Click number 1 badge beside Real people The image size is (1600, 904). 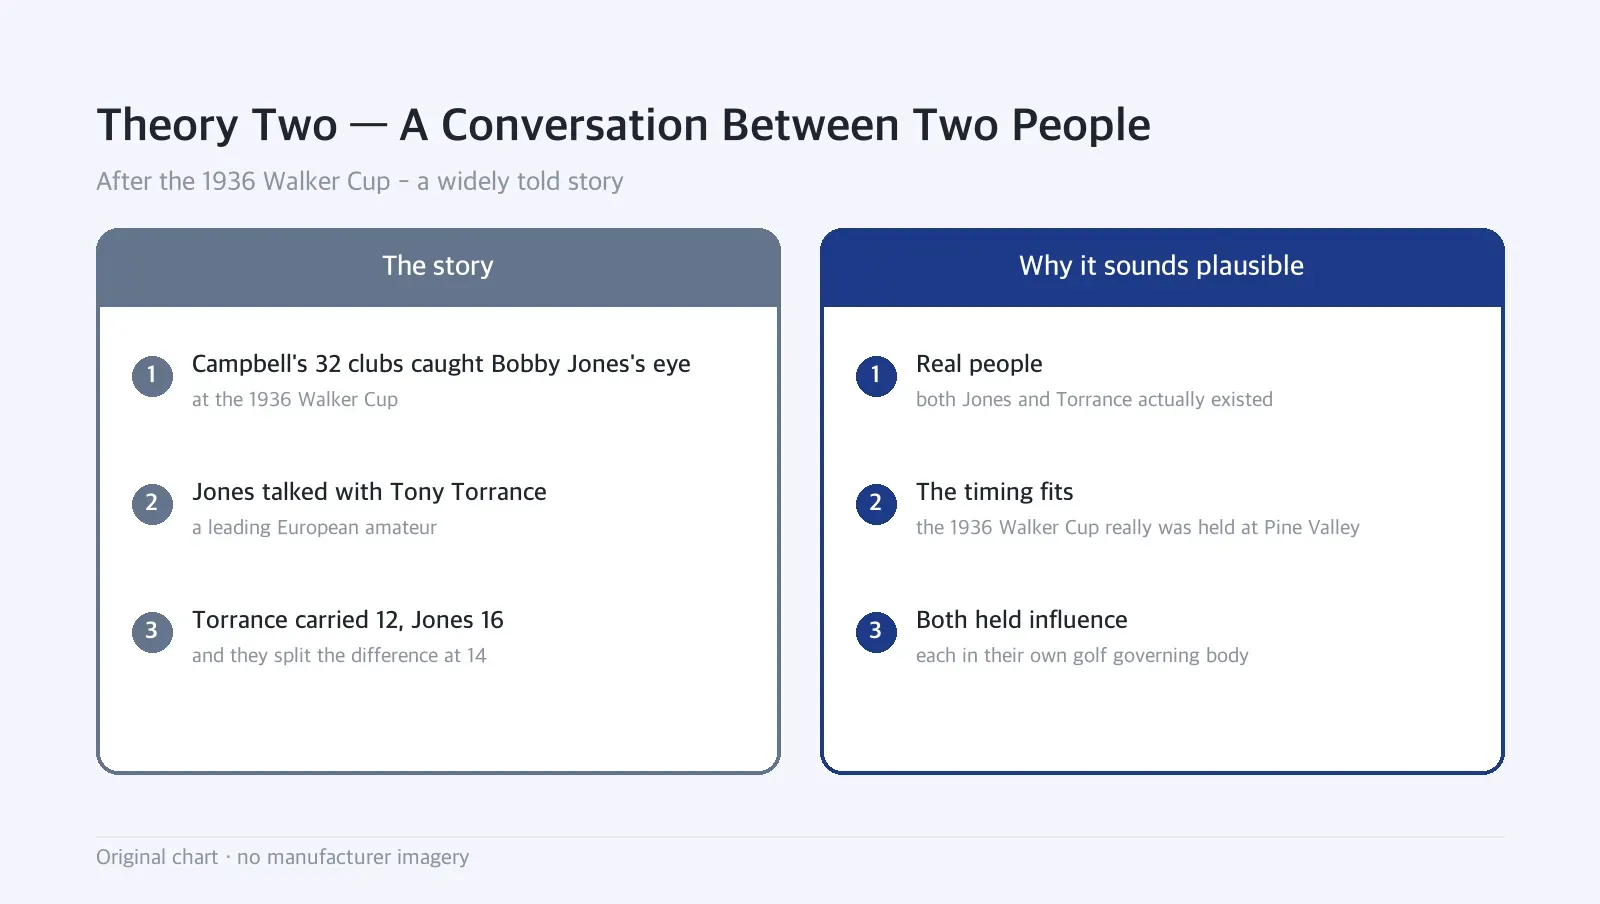pos(876,376)
